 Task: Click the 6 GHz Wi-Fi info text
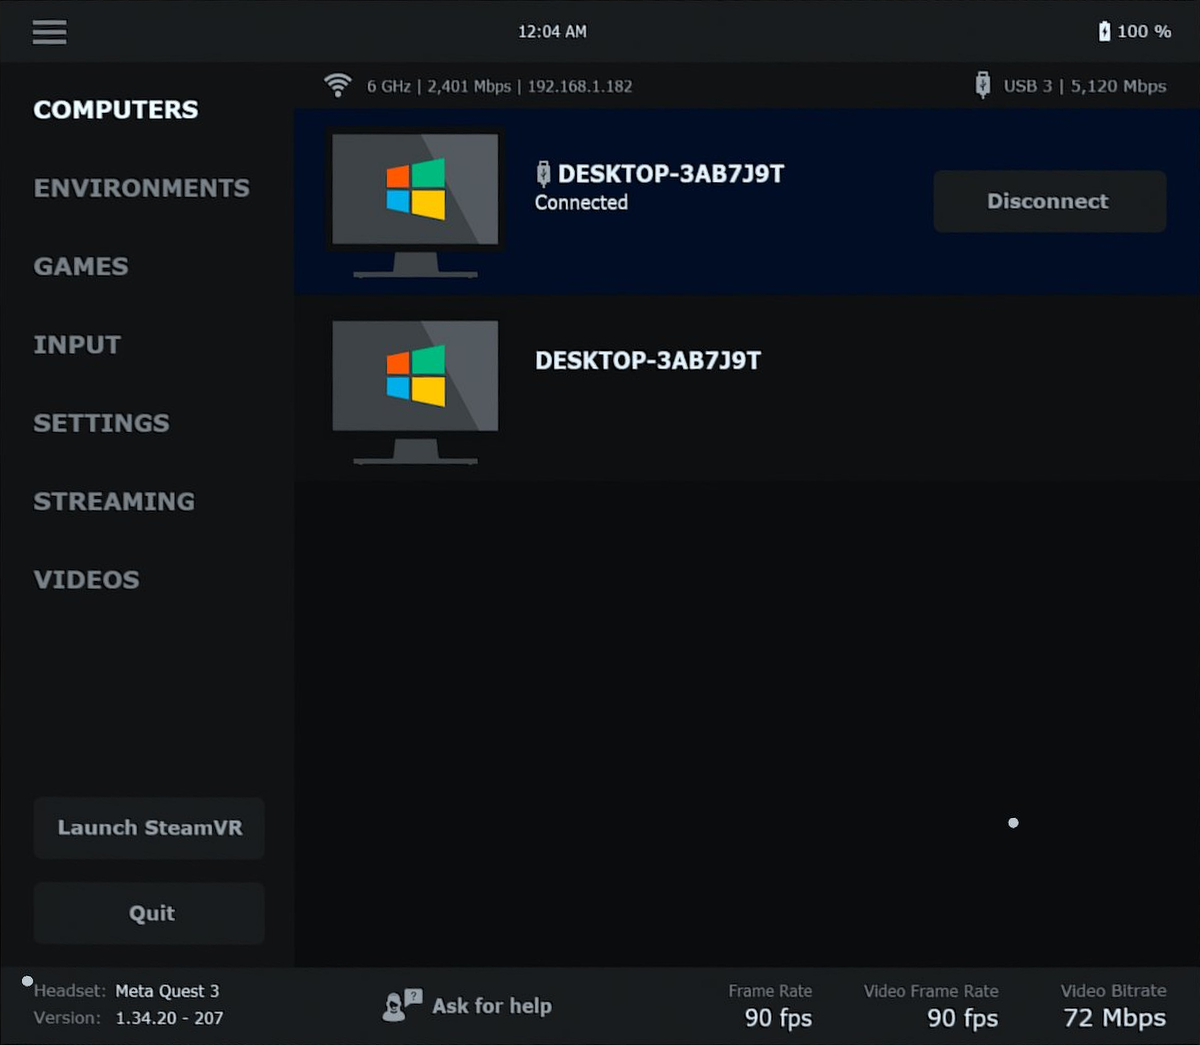pyautogui.click(x=499, y=87)
